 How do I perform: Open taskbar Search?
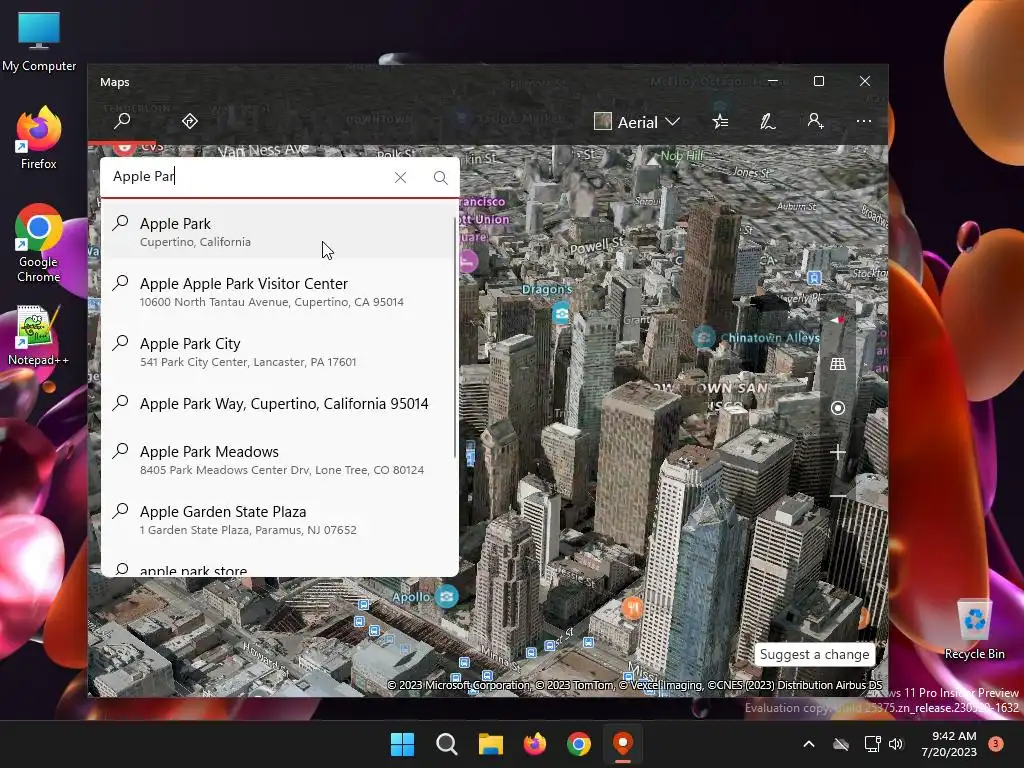(x=447, y=744)
